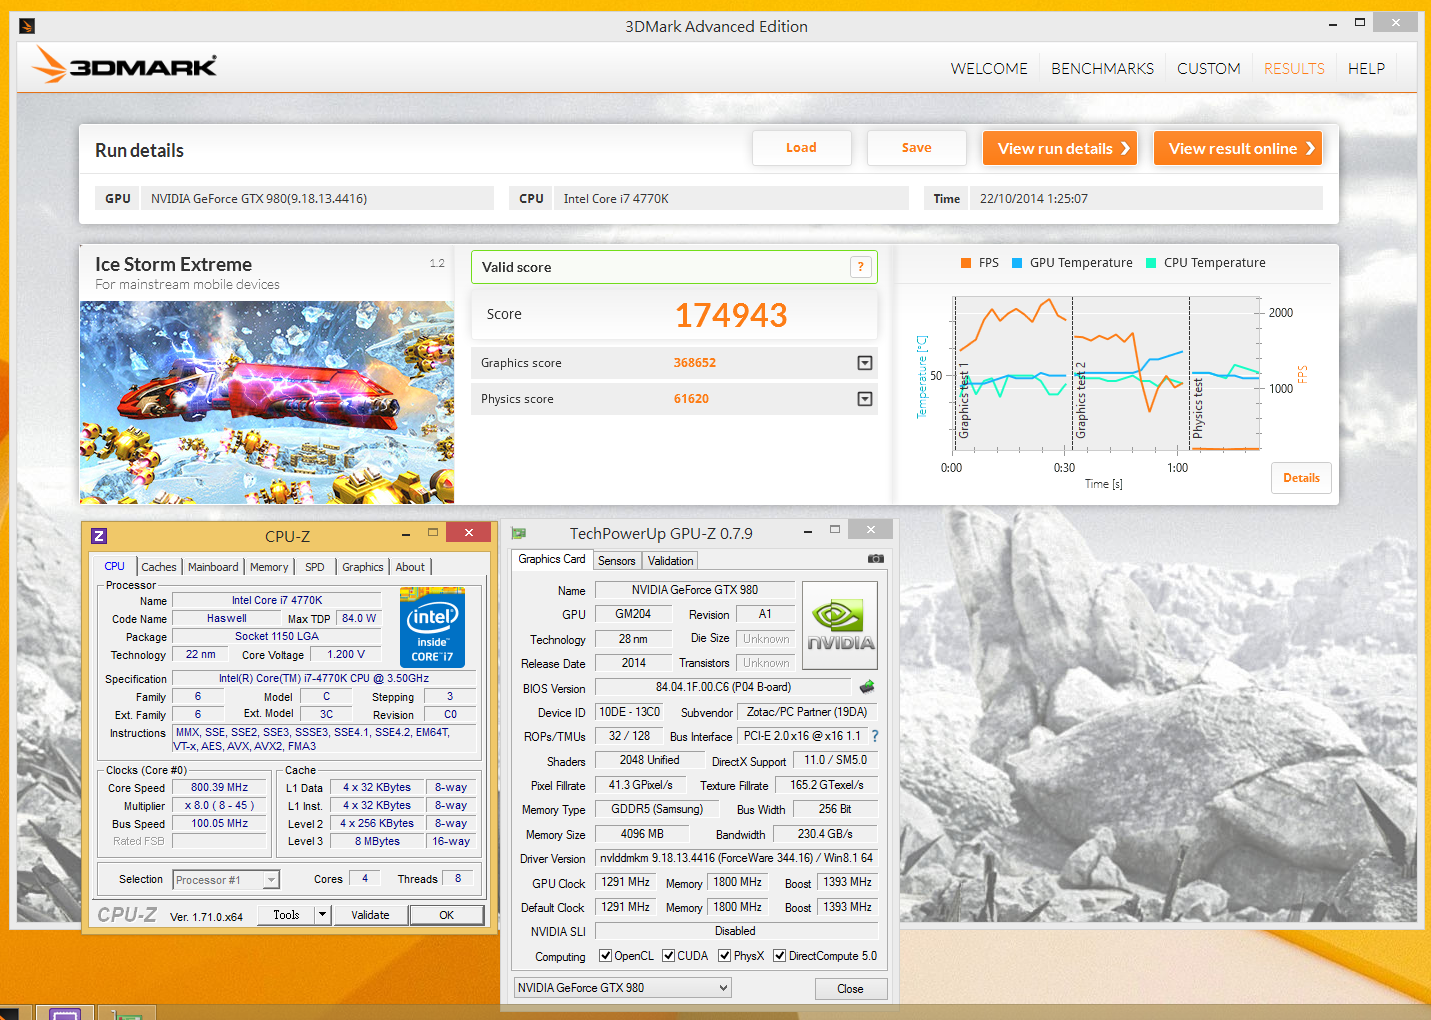Select the CPU tab in CPU-Z
The width and height of the screenshot is (1431, 1020).
point(115,566)
